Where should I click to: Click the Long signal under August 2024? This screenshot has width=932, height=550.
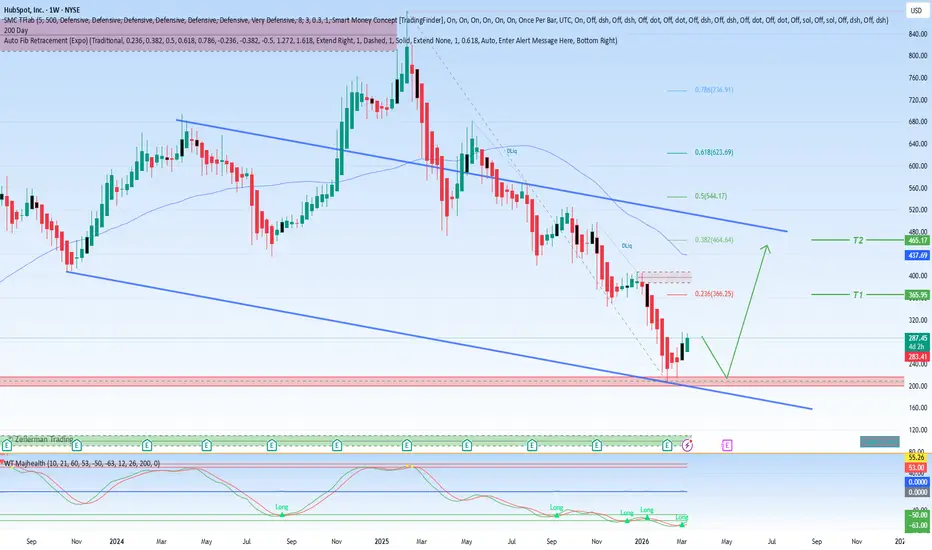pos(282,507)
